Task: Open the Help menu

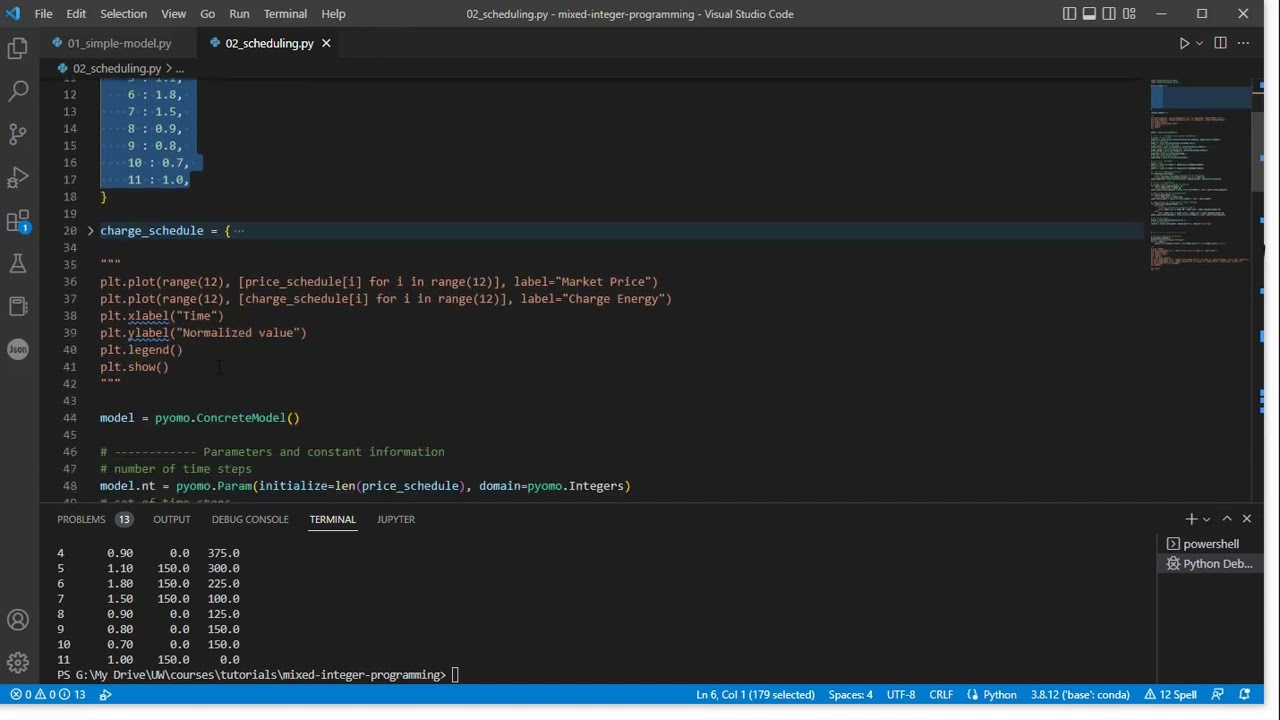Action: point(333,14)
